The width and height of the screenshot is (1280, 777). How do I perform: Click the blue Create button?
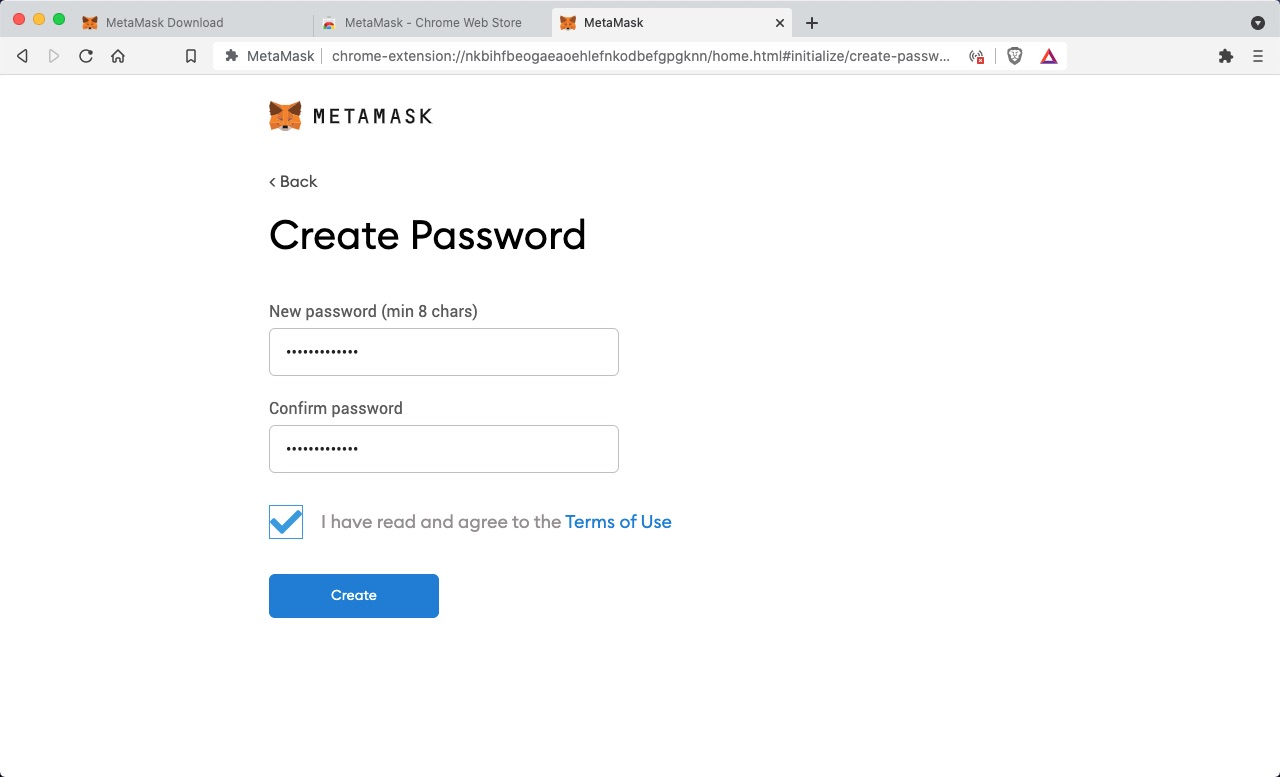coord(354,596)
